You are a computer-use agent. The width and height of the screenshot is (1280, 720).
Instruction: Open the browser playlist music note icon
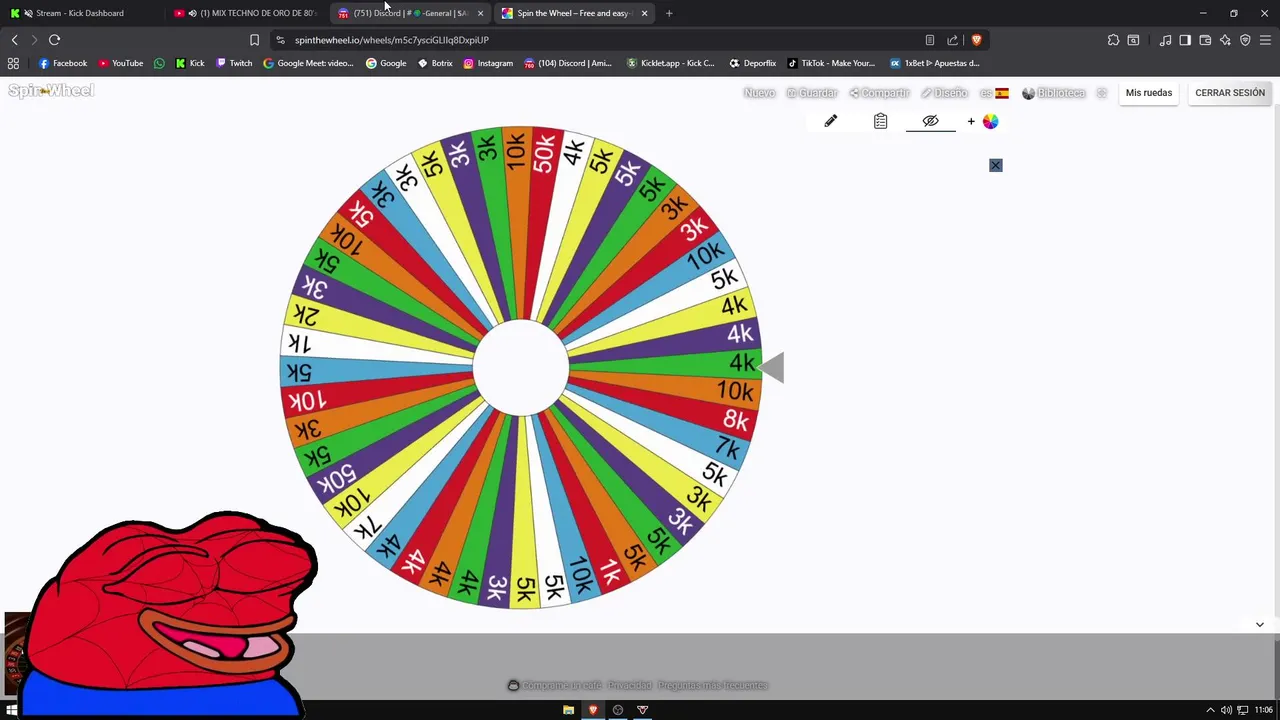[x=1165, y=40]
